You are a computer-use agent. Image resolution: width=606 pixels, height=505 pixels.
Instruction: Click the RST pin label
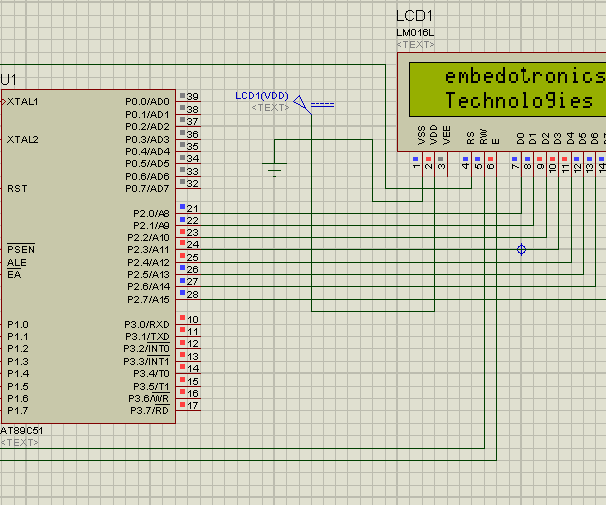click(17, 189)
